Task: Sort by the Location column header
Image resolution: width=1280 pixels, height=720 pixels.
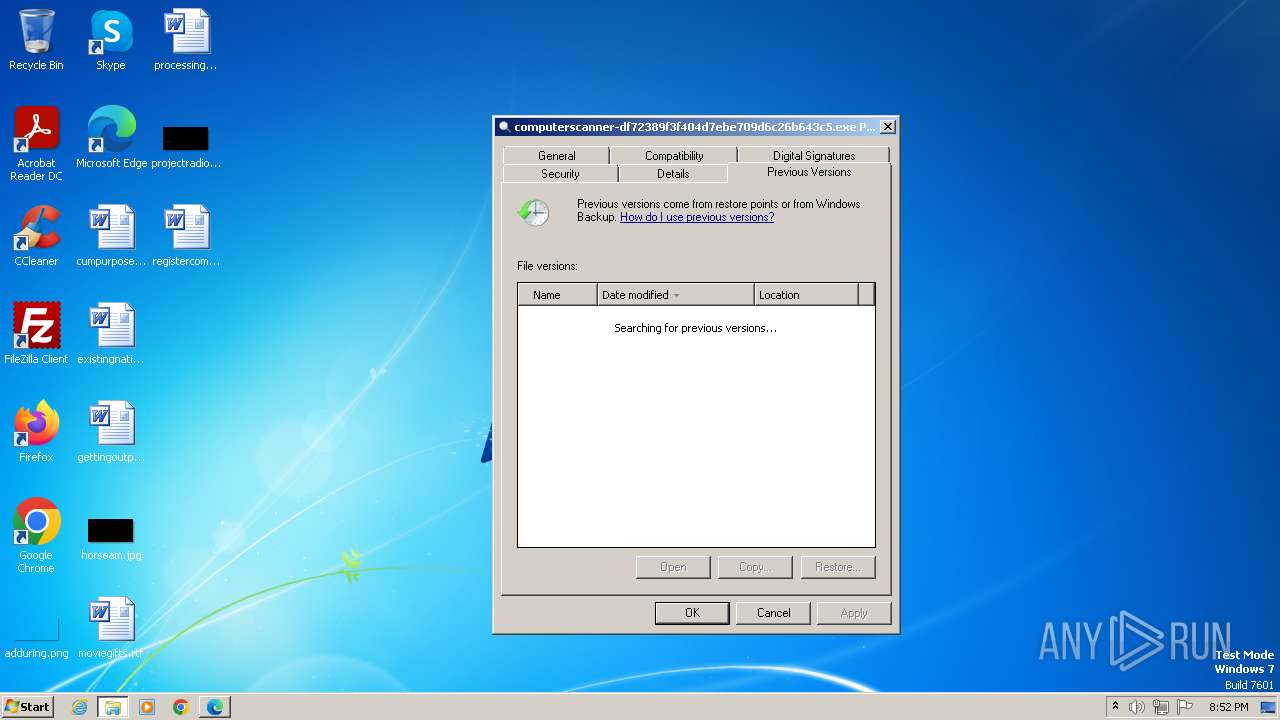Action: pyautogui.click(x=807, y=295)
